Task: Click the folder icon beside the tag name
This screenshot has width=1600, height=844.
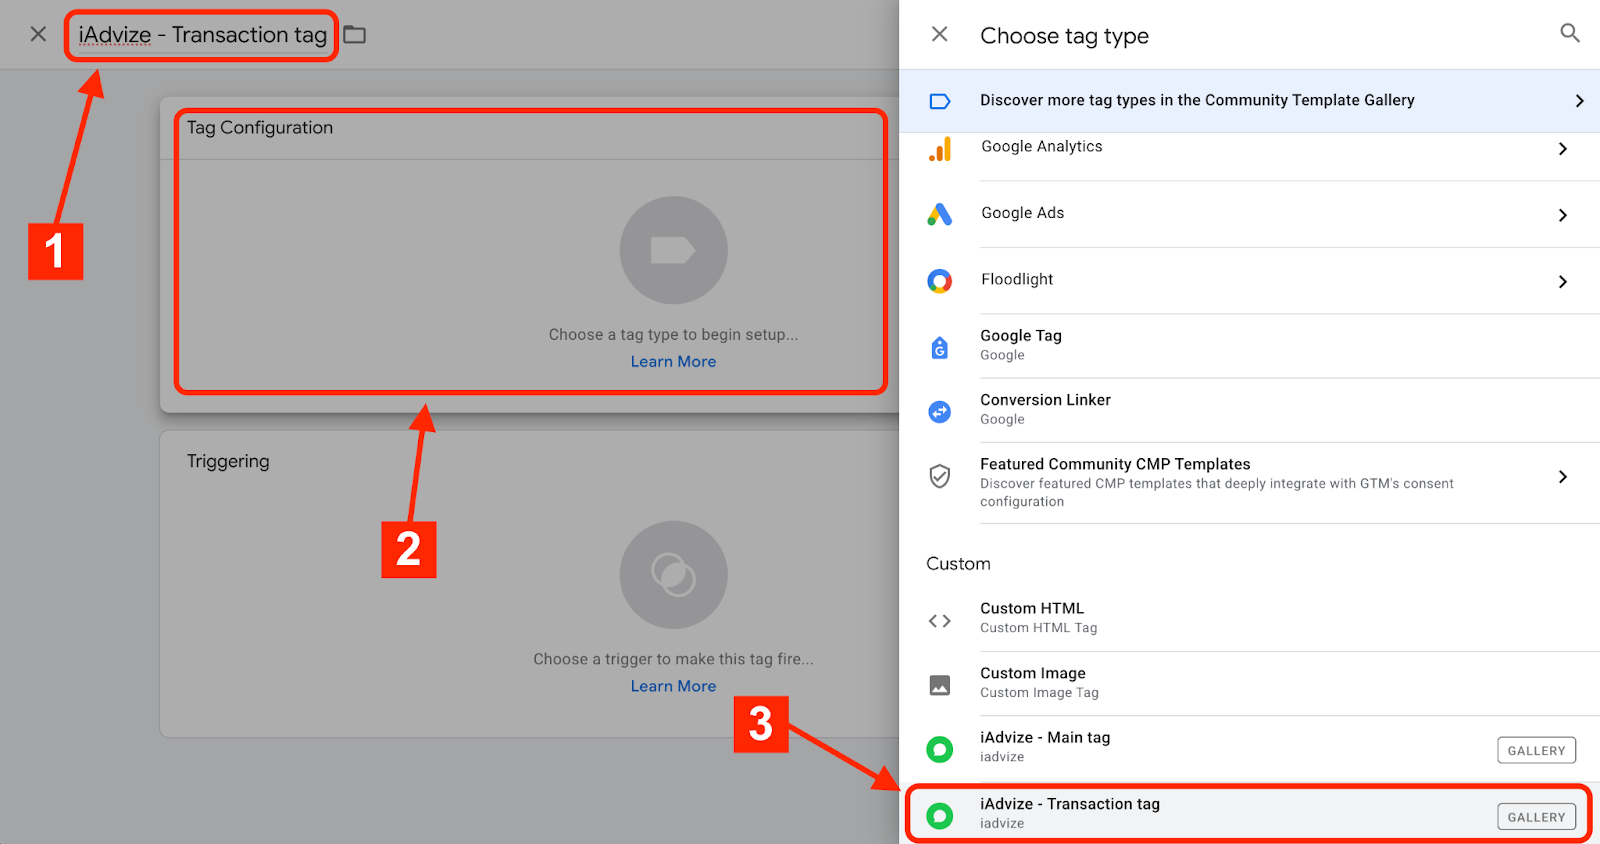Action: 355,35
